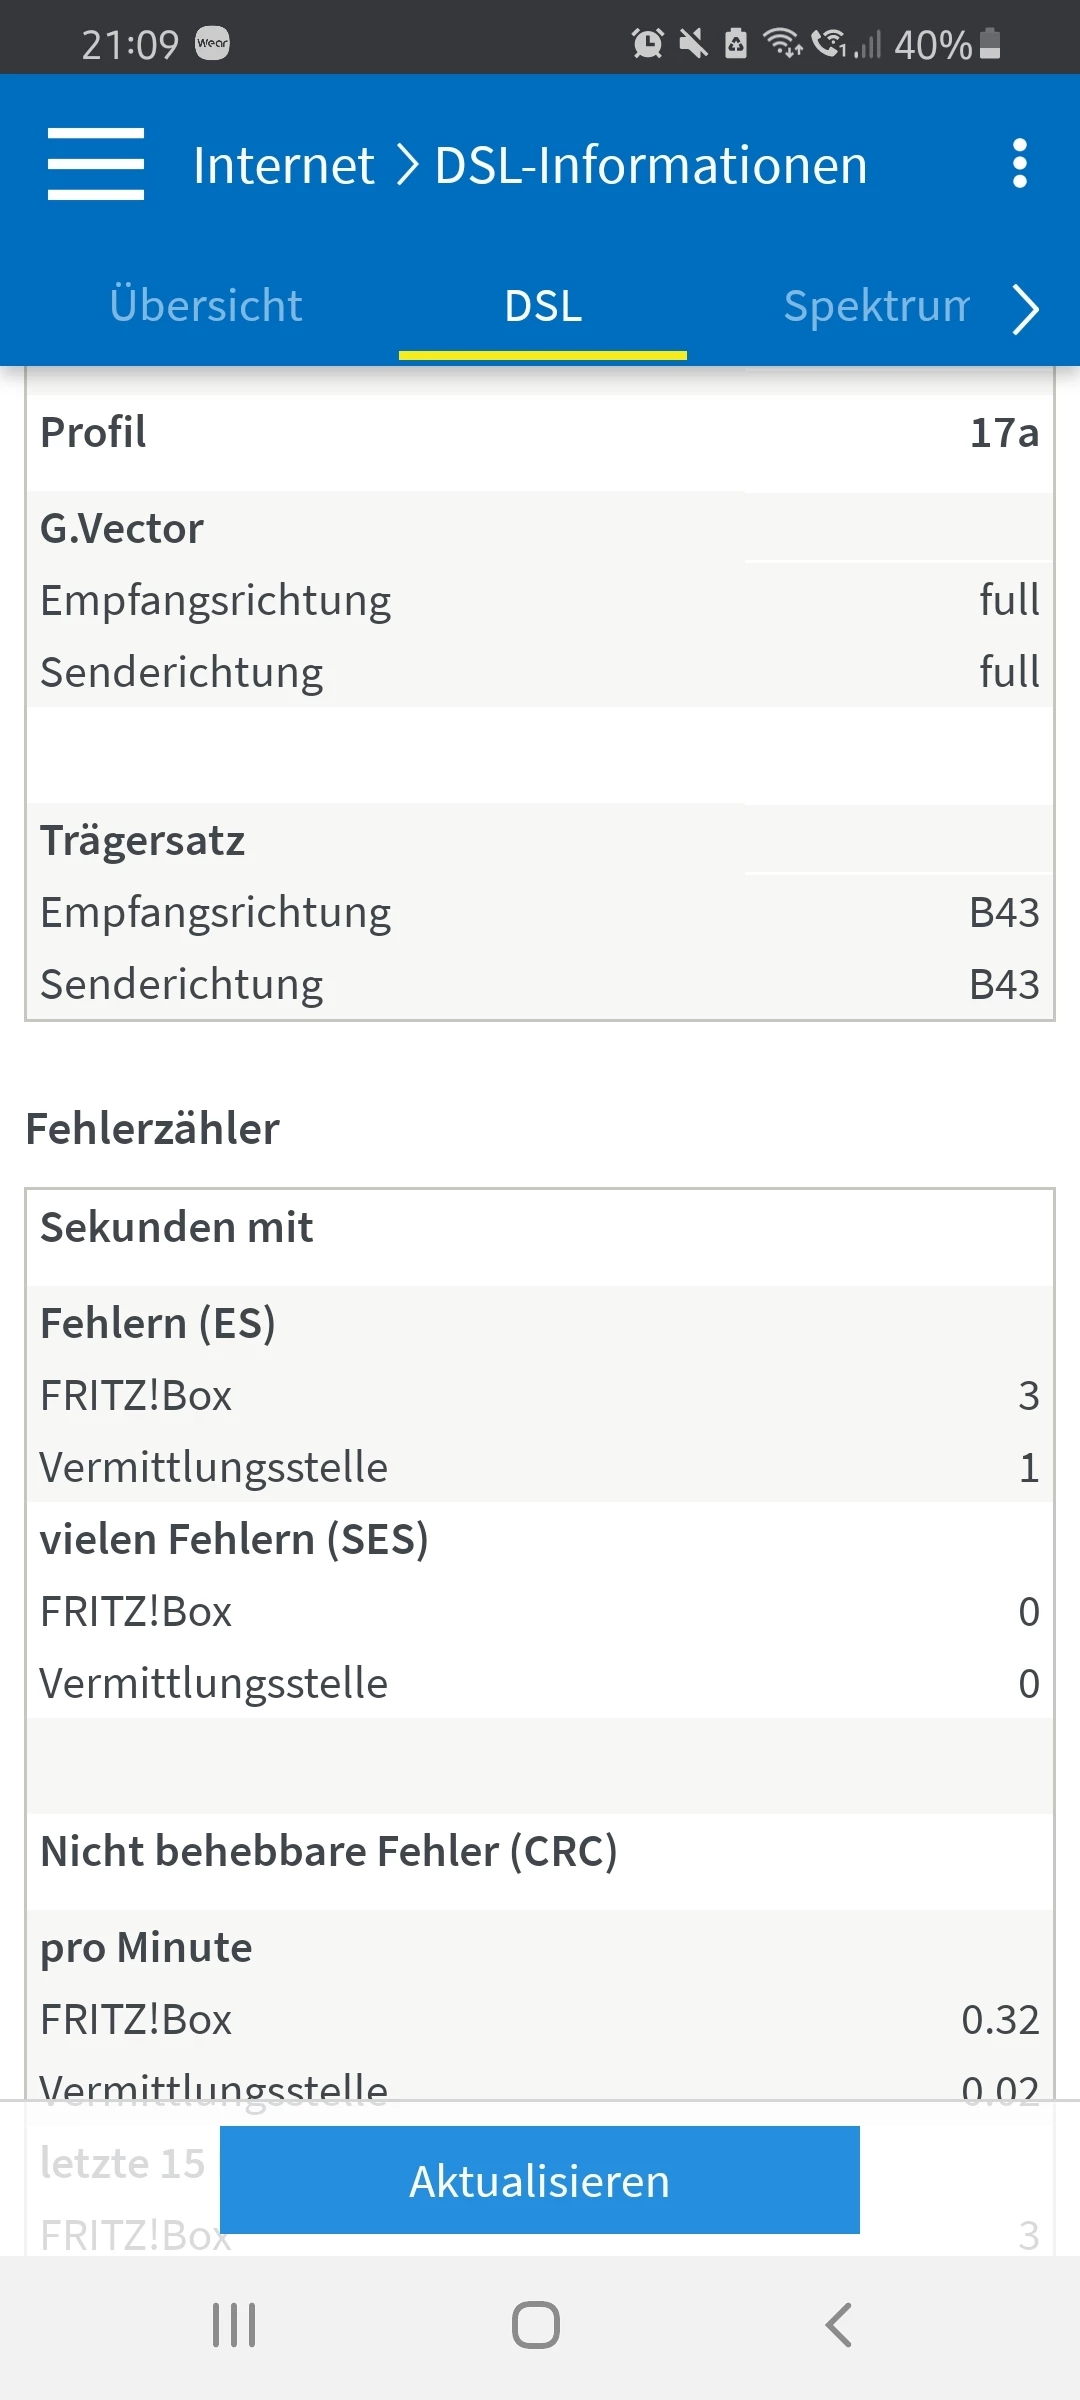Tap the Android home button icon
Image resolution: width=1080 pixels, height=2400 pixels.
click(x=536, y=2324)
